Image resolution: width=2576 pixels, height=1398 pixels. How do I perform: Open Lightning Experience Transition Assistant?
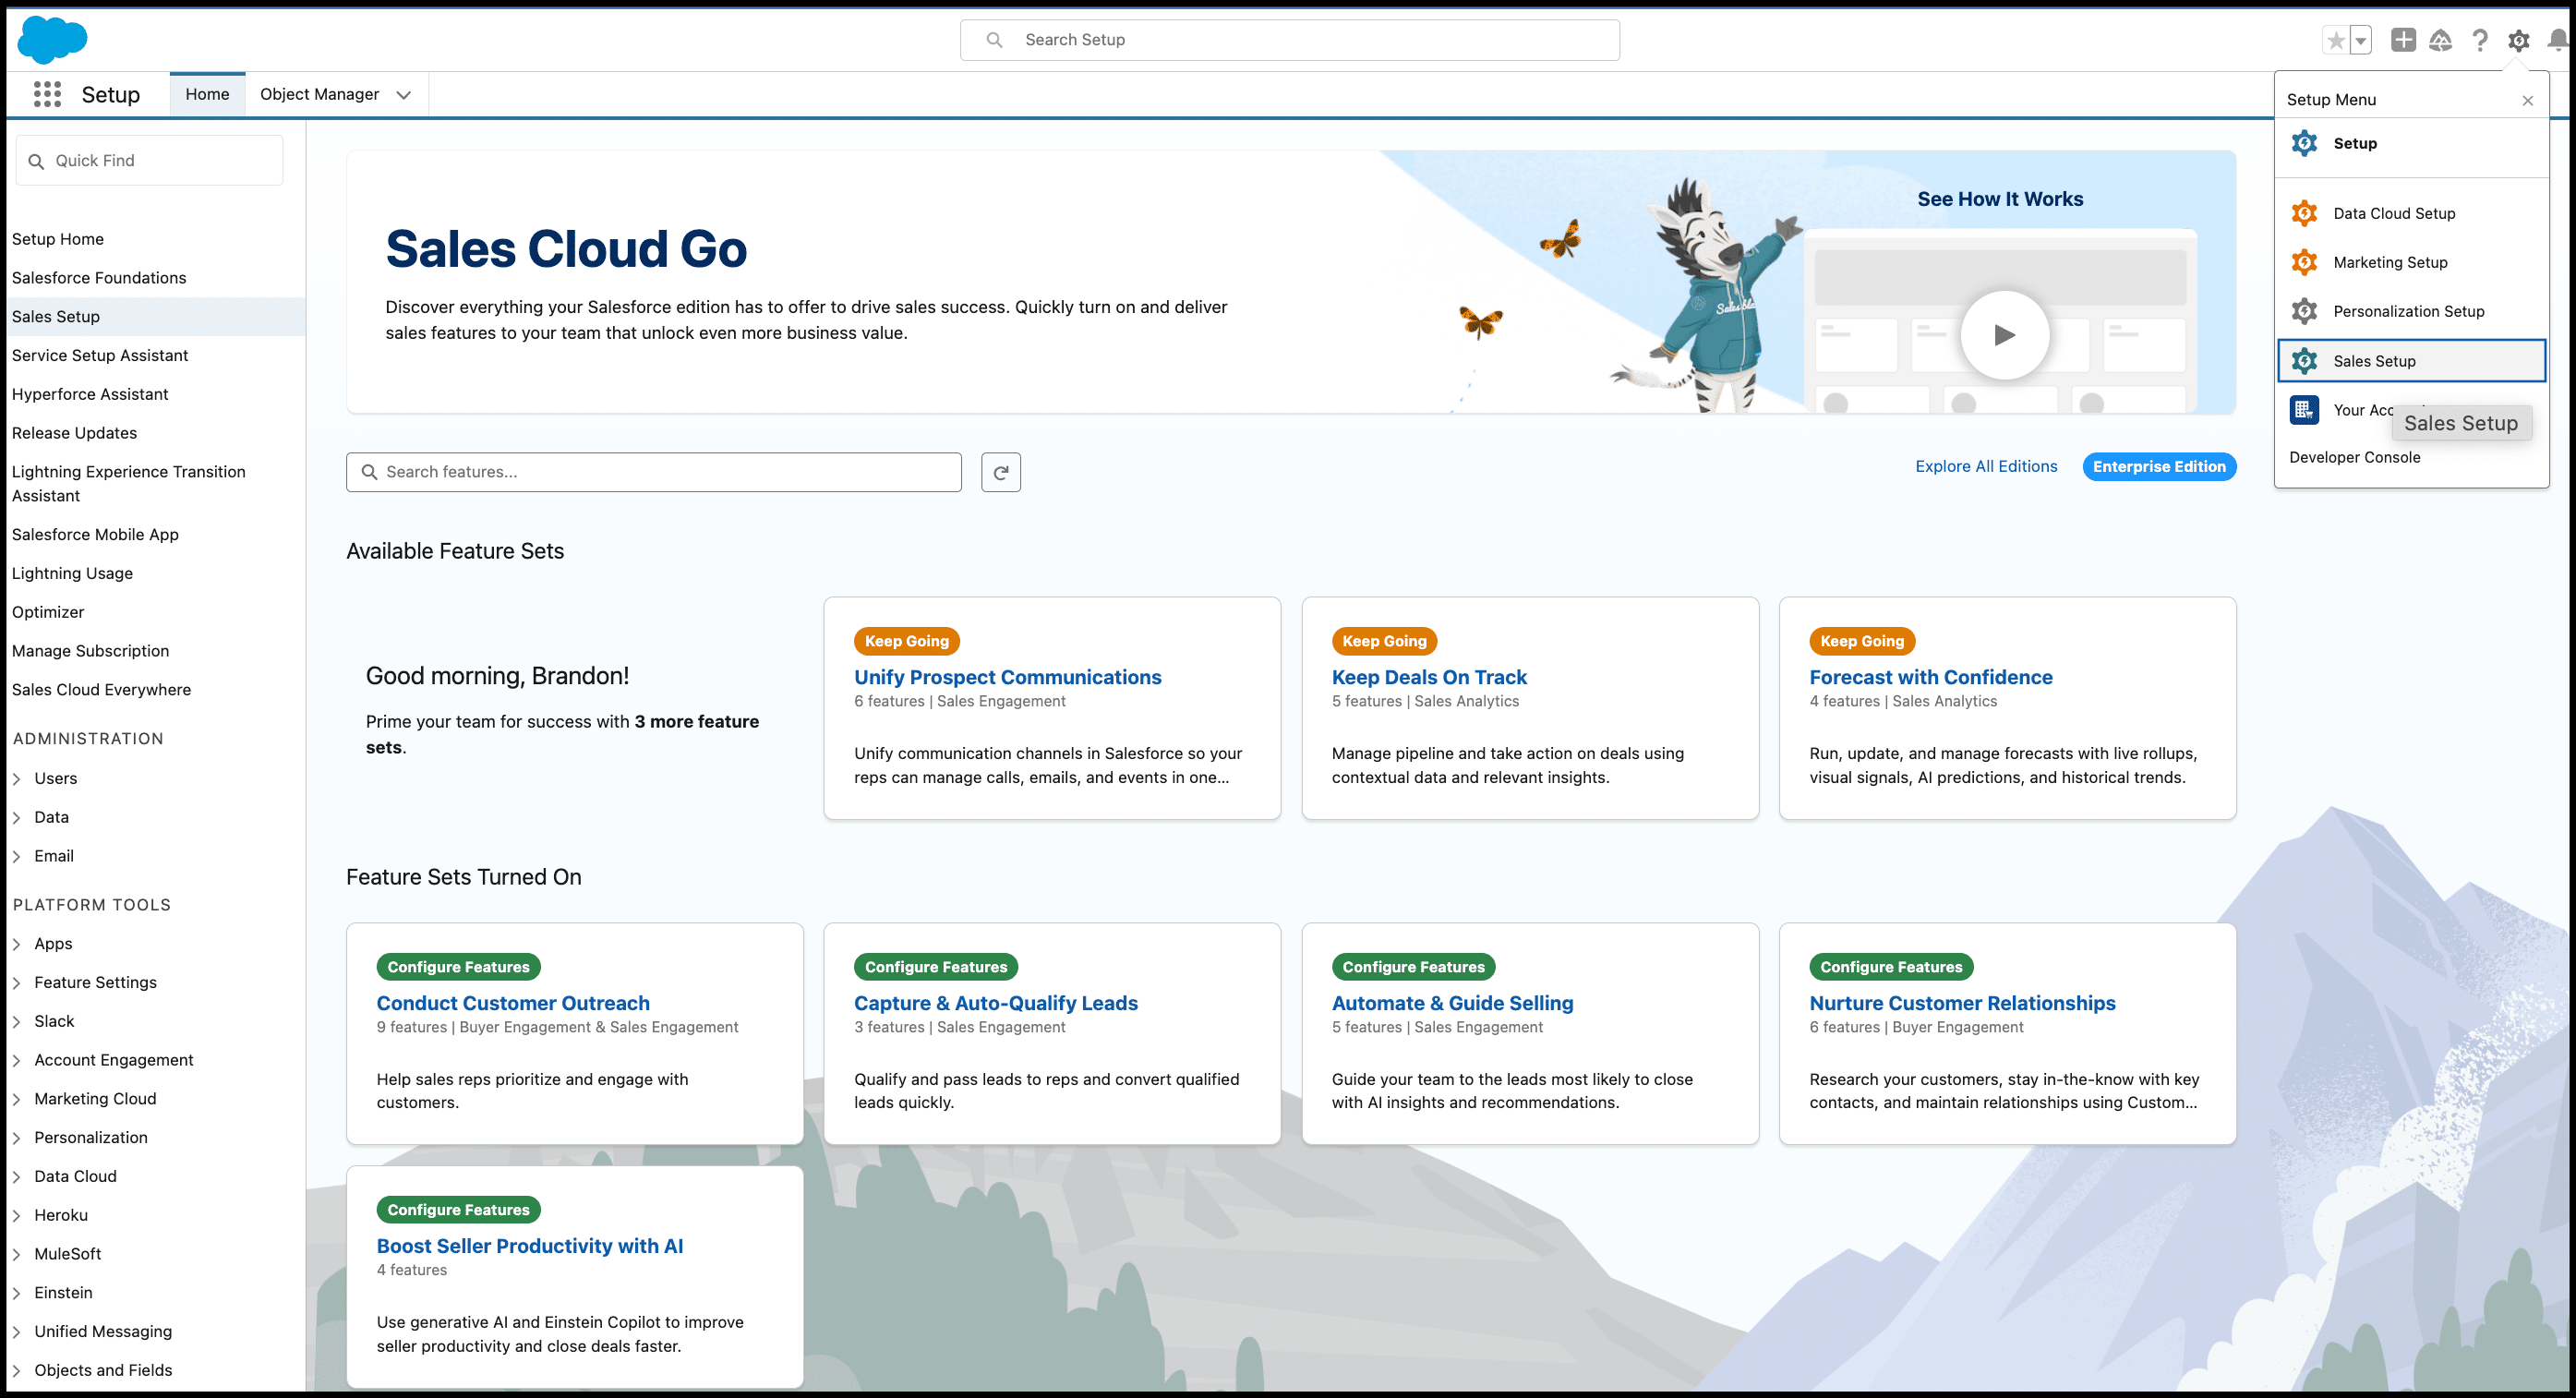click(x=128, y=483)
